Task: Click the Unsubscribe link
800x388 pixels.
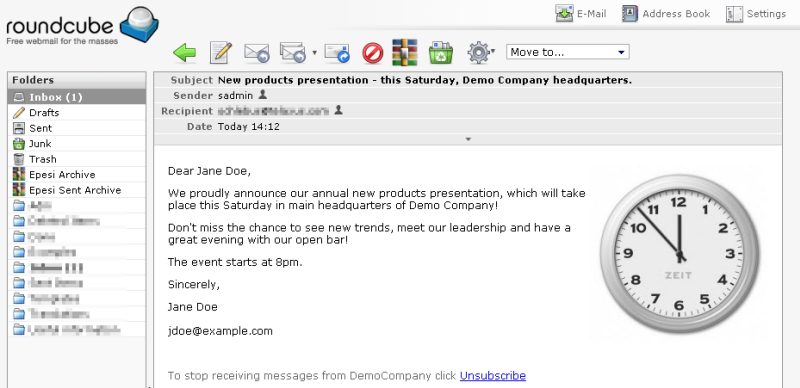Action: tap(492, 376)
